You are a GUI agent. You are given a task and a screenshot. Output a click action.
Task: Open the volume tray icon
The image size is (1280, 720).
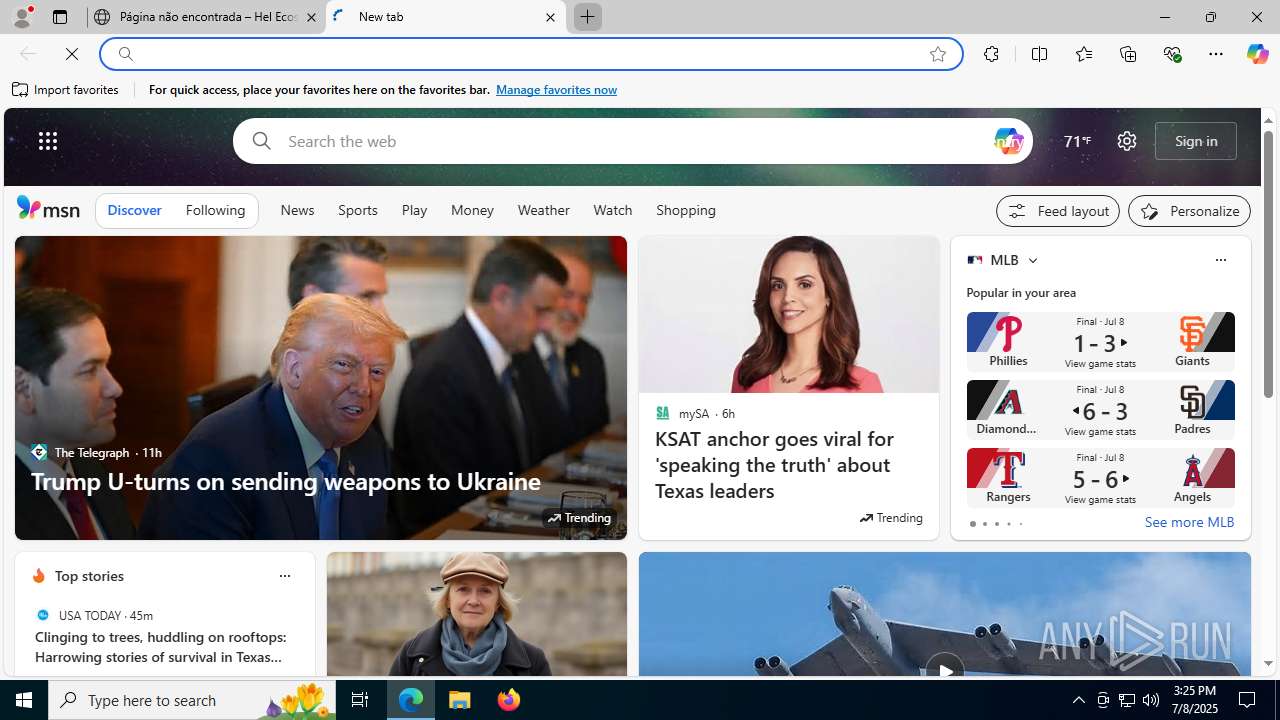click(1151, 700)
